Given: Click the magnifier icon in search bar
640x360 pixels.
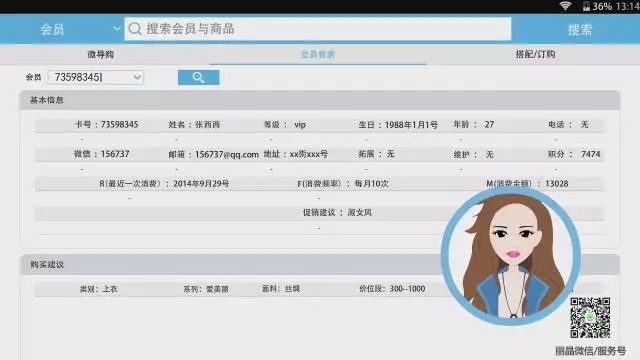Looking at the screenshot, I should pos(135,29).
